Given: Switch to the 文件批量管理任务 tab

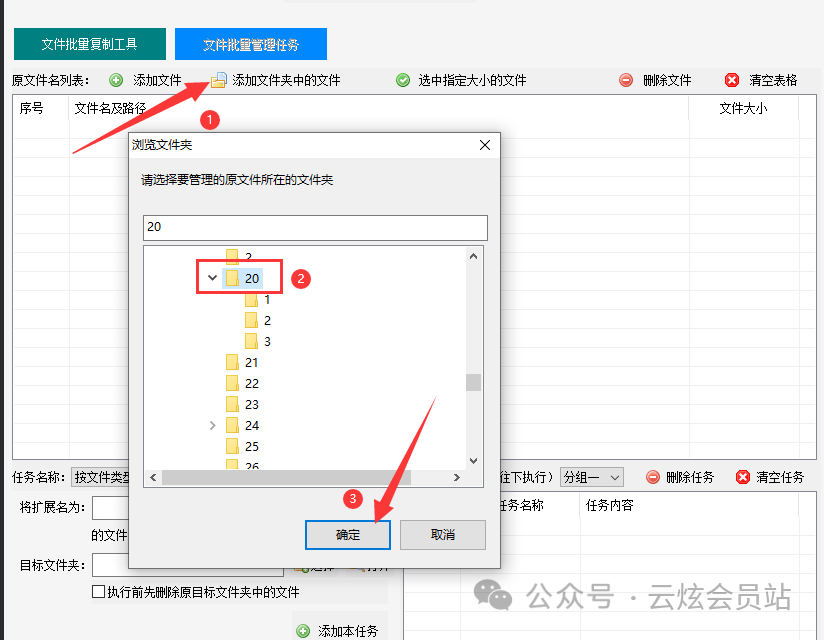Looking at the screenshot, I should 251,44.
